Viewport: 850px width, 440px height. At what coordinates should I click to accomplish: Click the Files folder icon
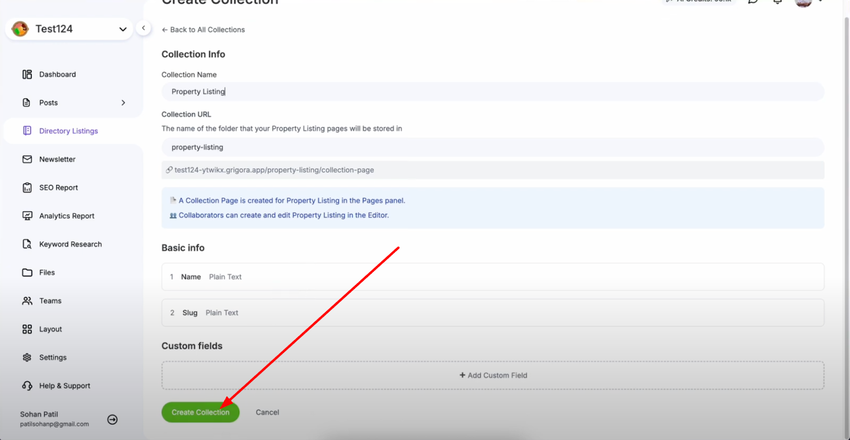click(x=27, y=273)
